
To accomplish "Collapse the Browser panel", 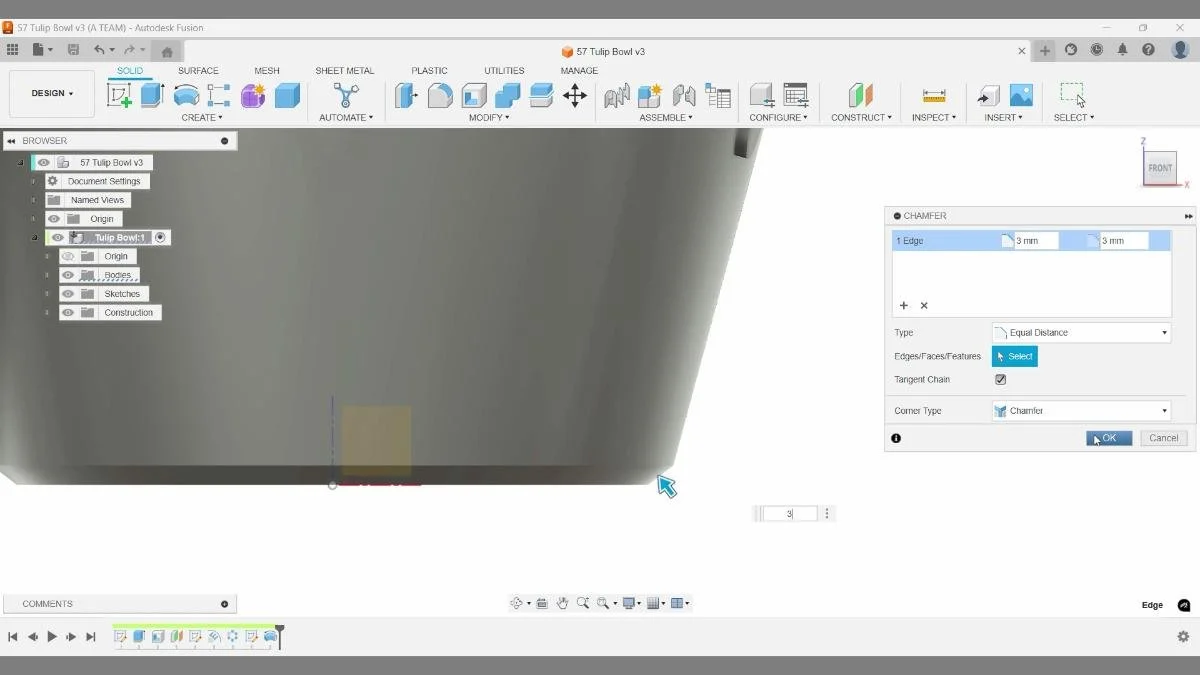I will point(11,141).
